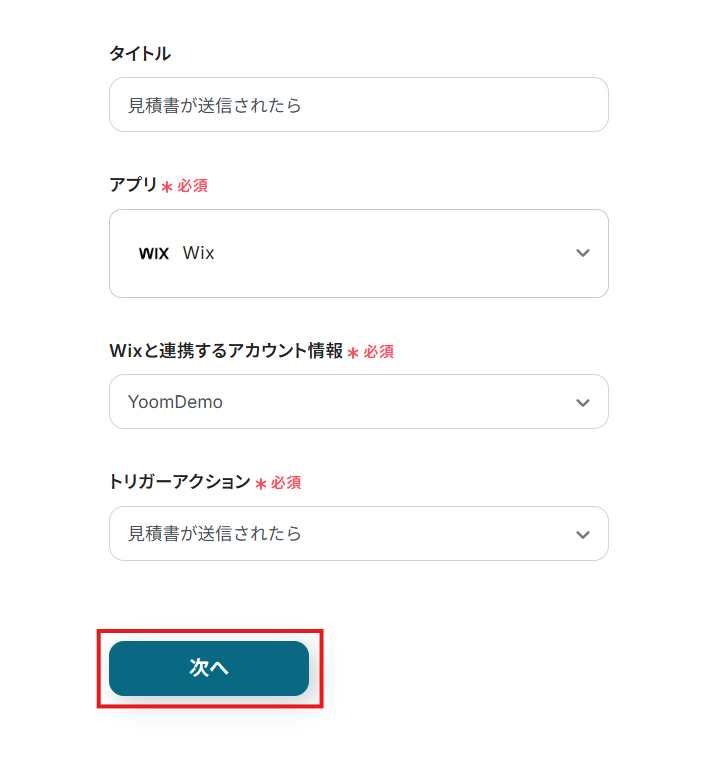The height and width of the screenshot is (782, 711).
Task: Click the 必須 marker beside アカウント情報
Action: click(379, 352)
